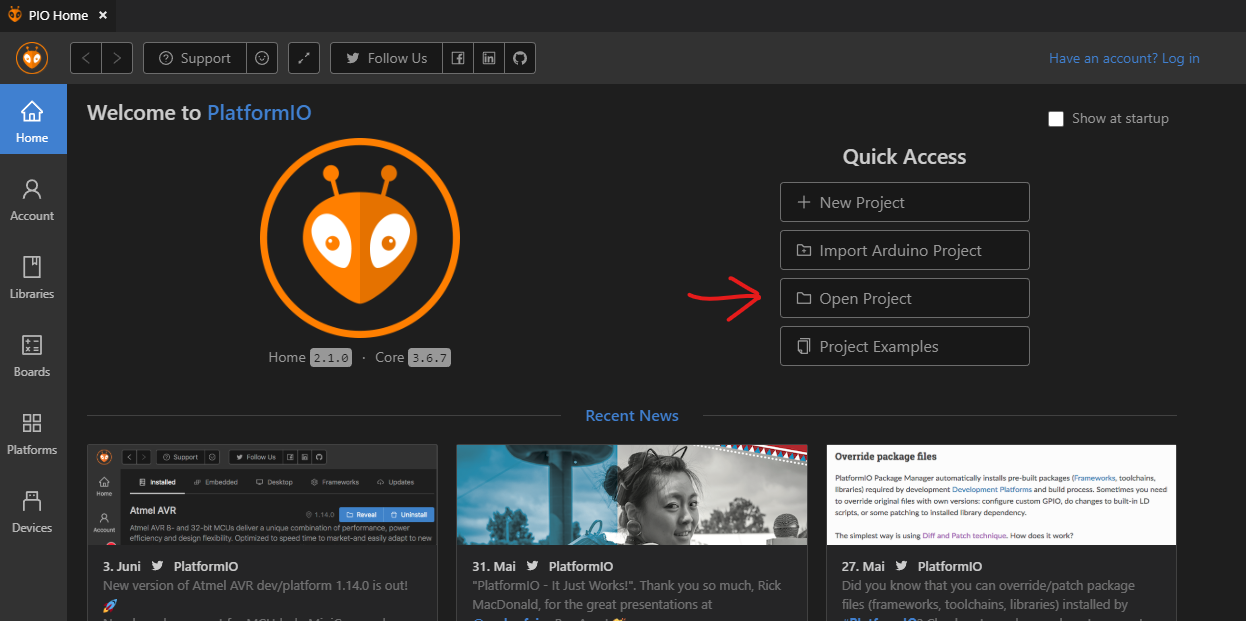Click the Recent News heading link
The height and width of the screenshot is (621, 1246).
632,416
